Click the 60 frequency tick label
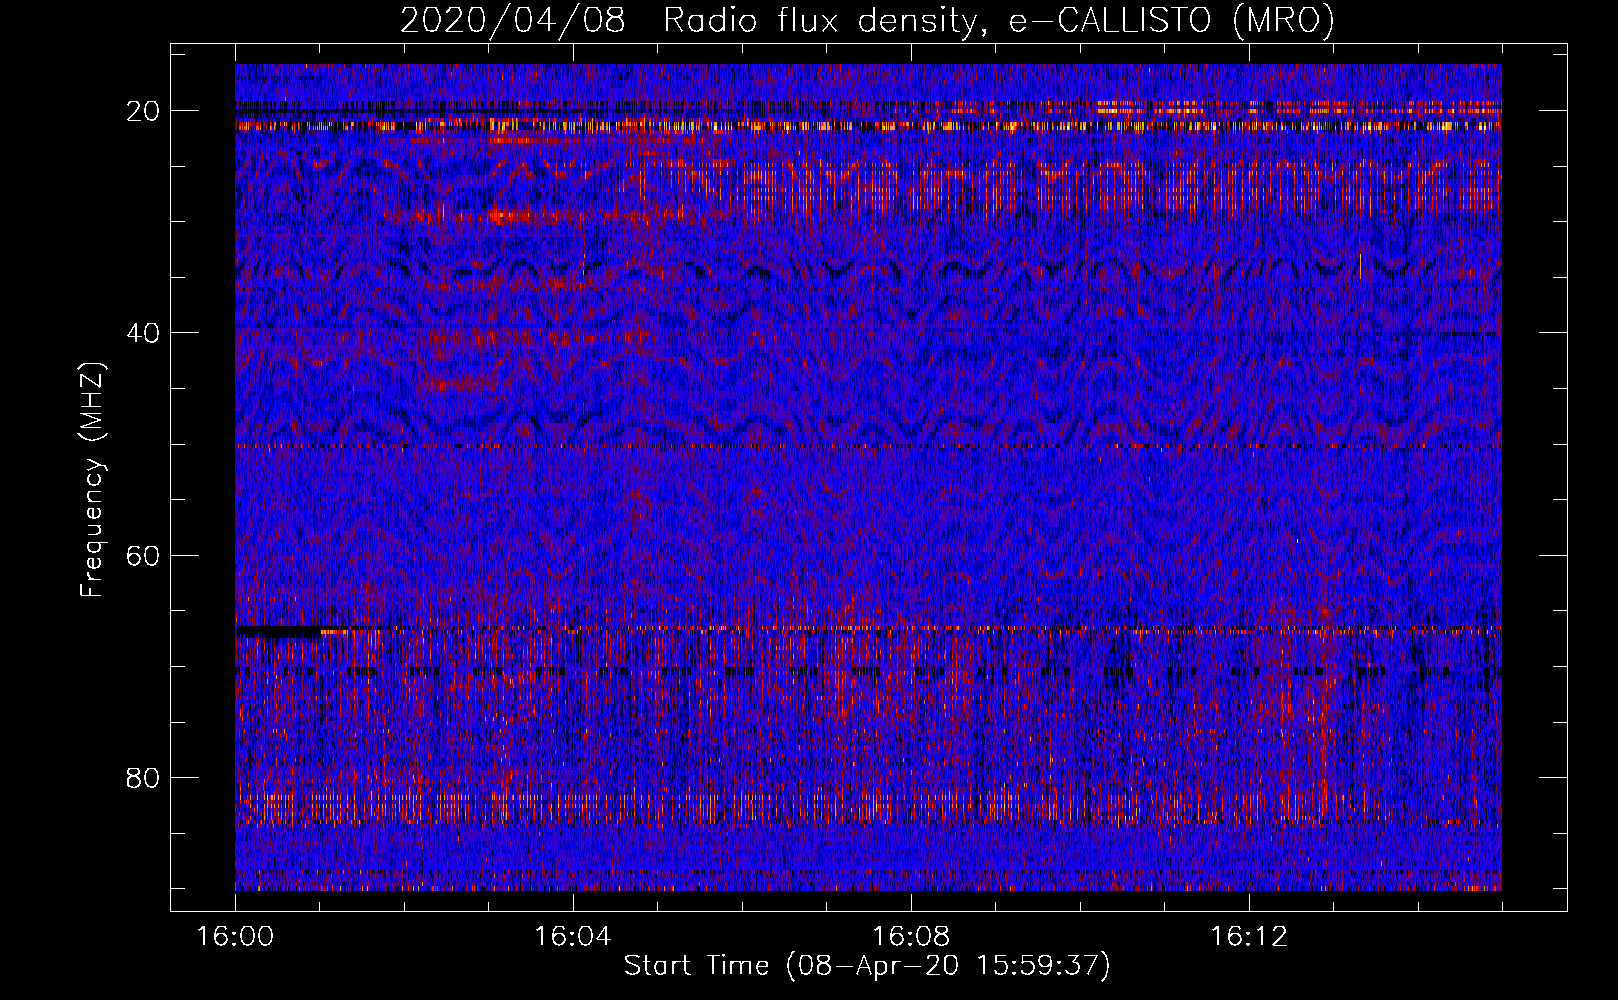Viewport: 1618px width, 1000px height. point(143,555)
